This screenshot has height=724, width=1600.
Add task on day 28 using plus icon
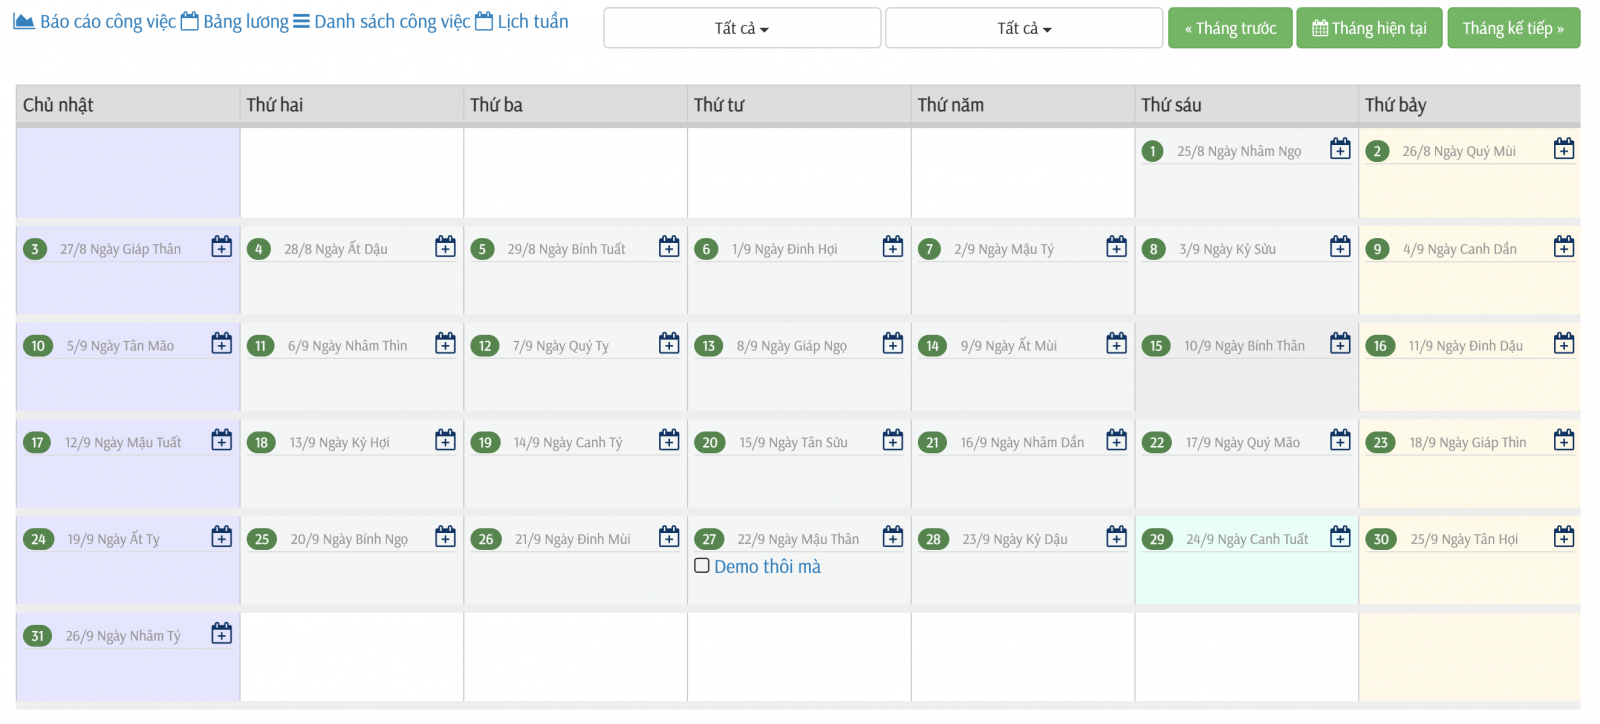(1117, 537)
